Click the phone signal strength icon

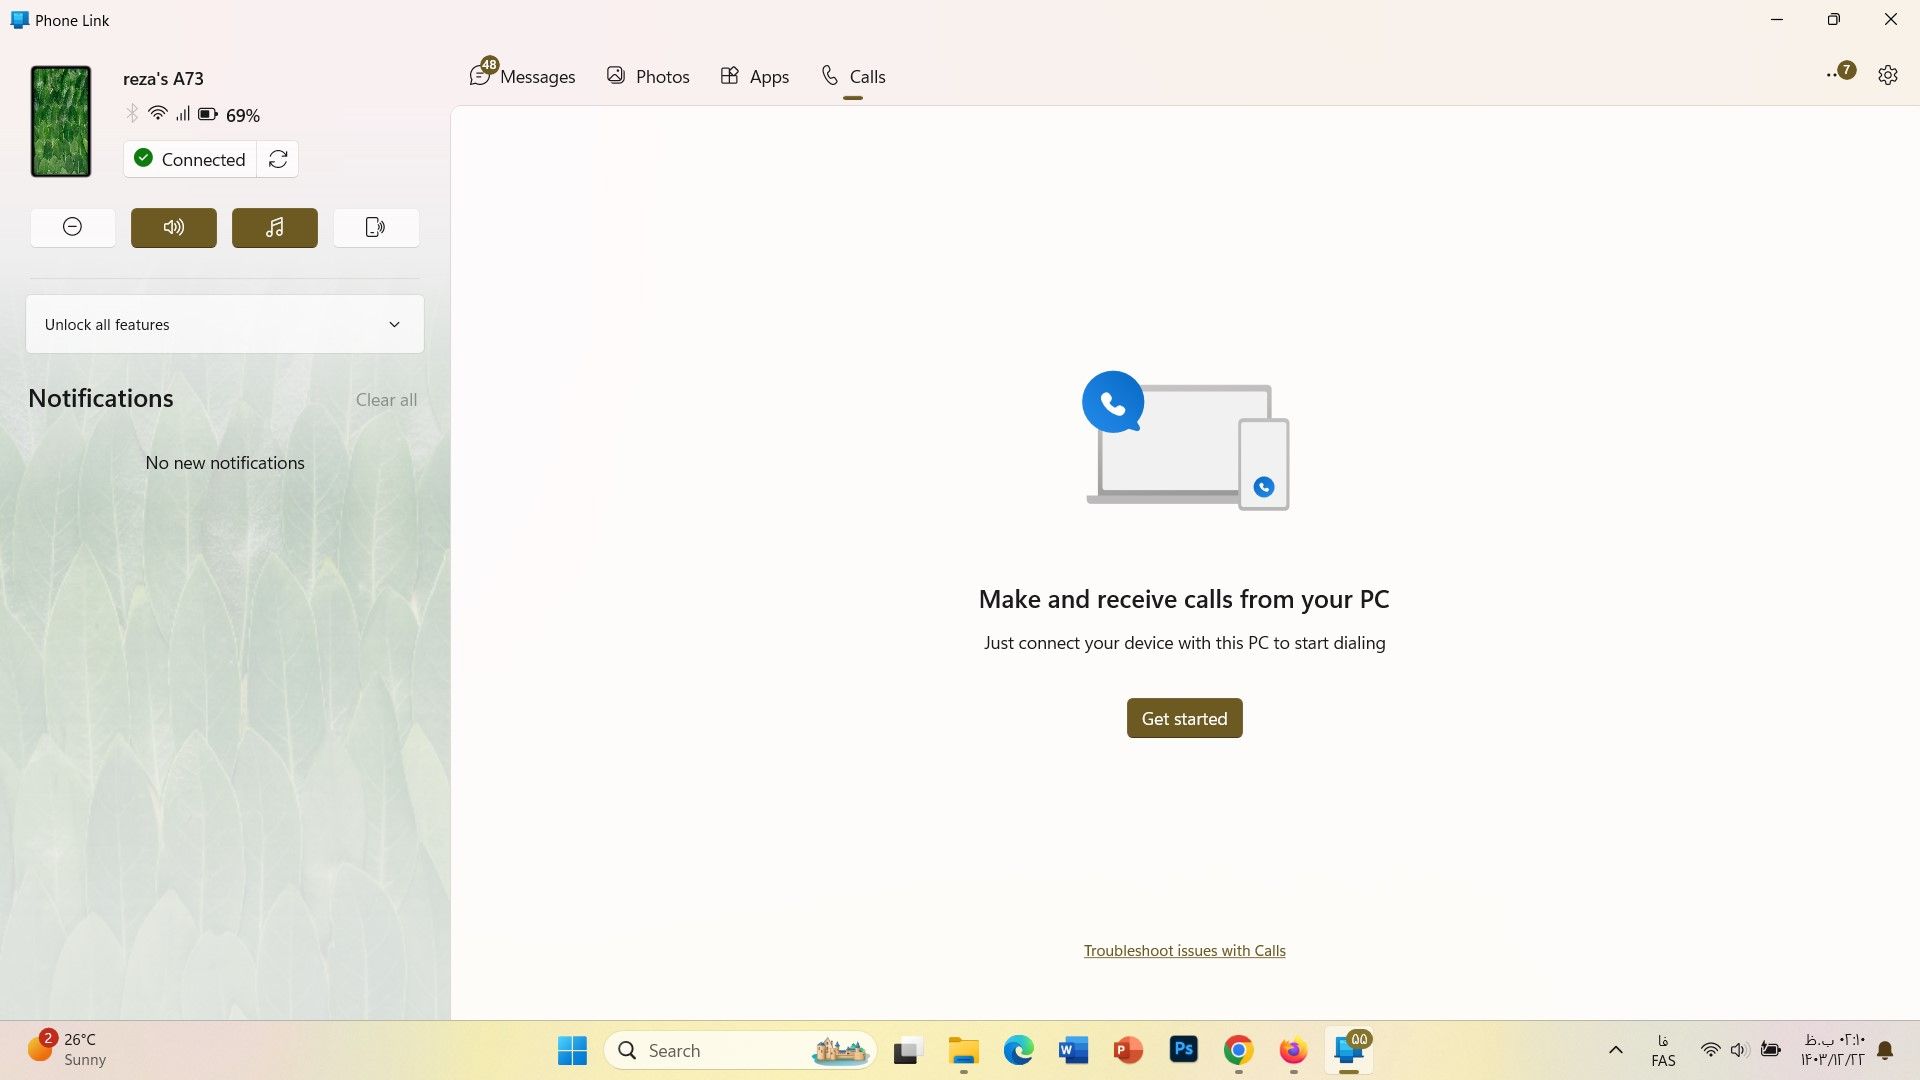[x=182, y=113]
